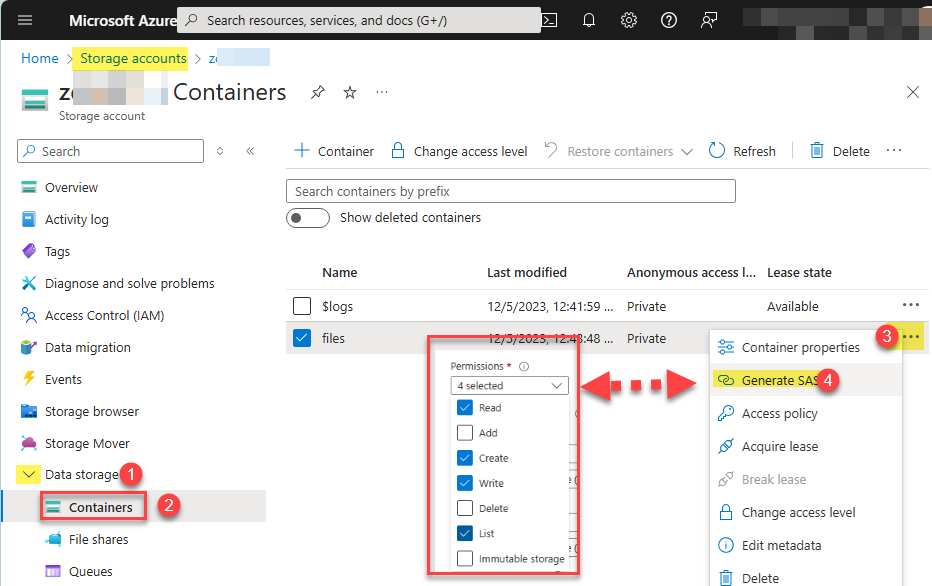Open Overview in the sidebar
932x586 pixels.
(x=71, y=187)
